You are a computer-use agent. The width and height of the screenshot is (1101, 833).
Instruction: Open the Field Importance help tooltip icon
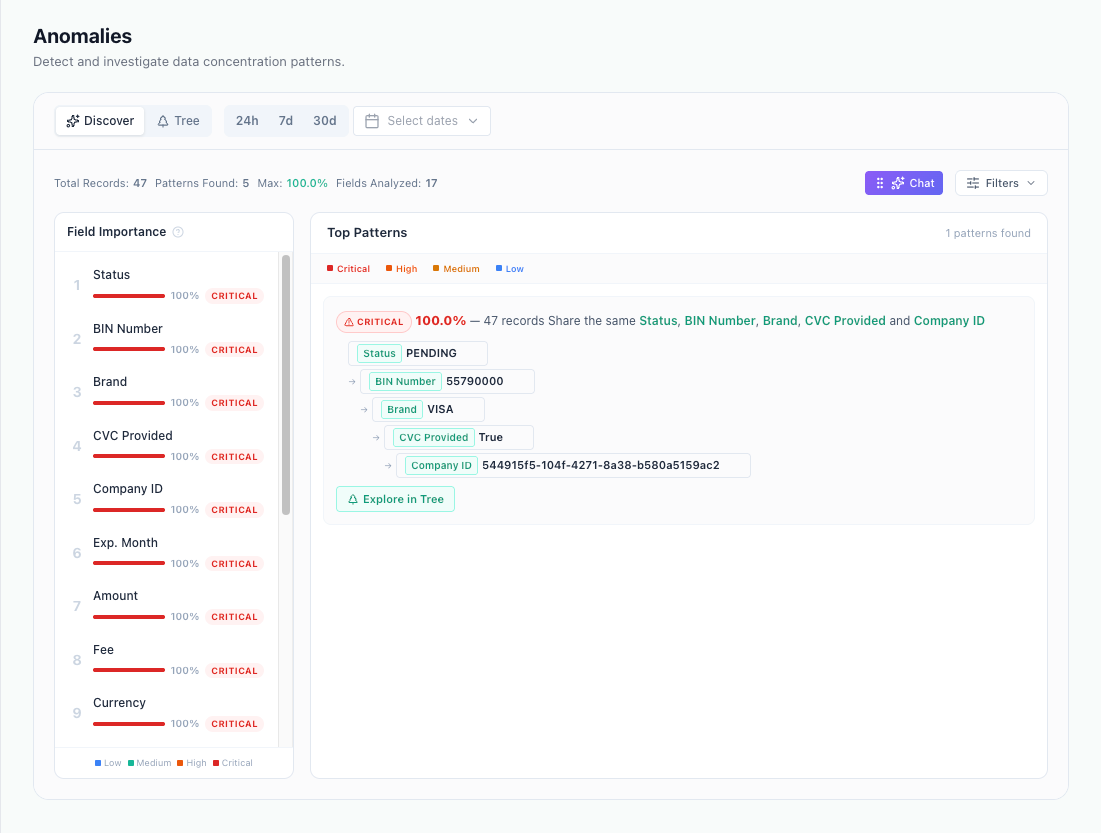click(x=178, y=231)
